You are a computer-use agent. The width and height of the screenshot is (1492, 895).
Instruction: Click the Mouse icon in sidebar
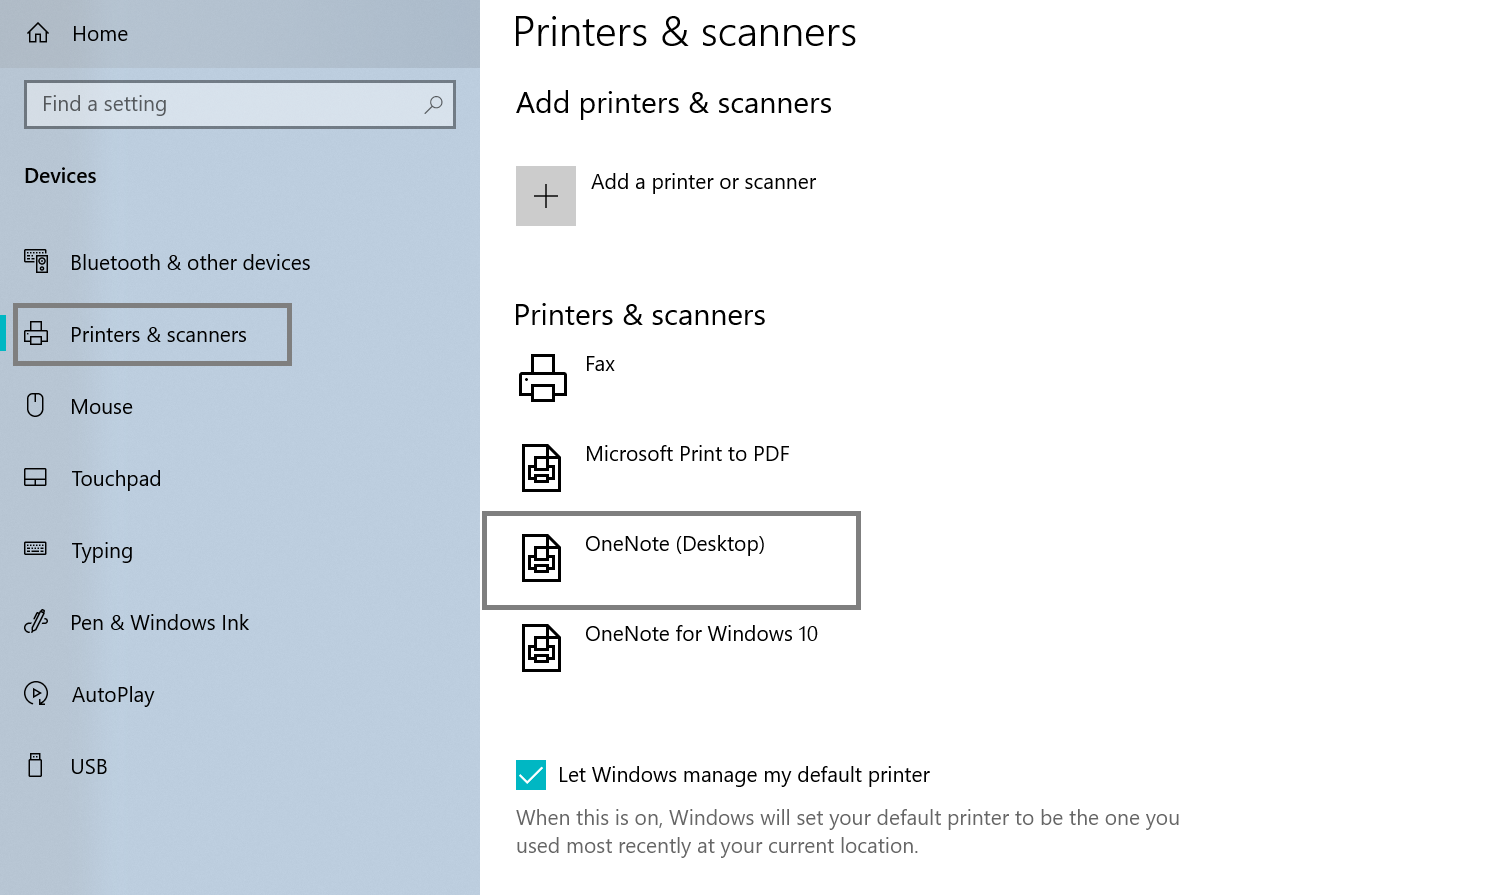pyautogui.click(x=36, y=405)
